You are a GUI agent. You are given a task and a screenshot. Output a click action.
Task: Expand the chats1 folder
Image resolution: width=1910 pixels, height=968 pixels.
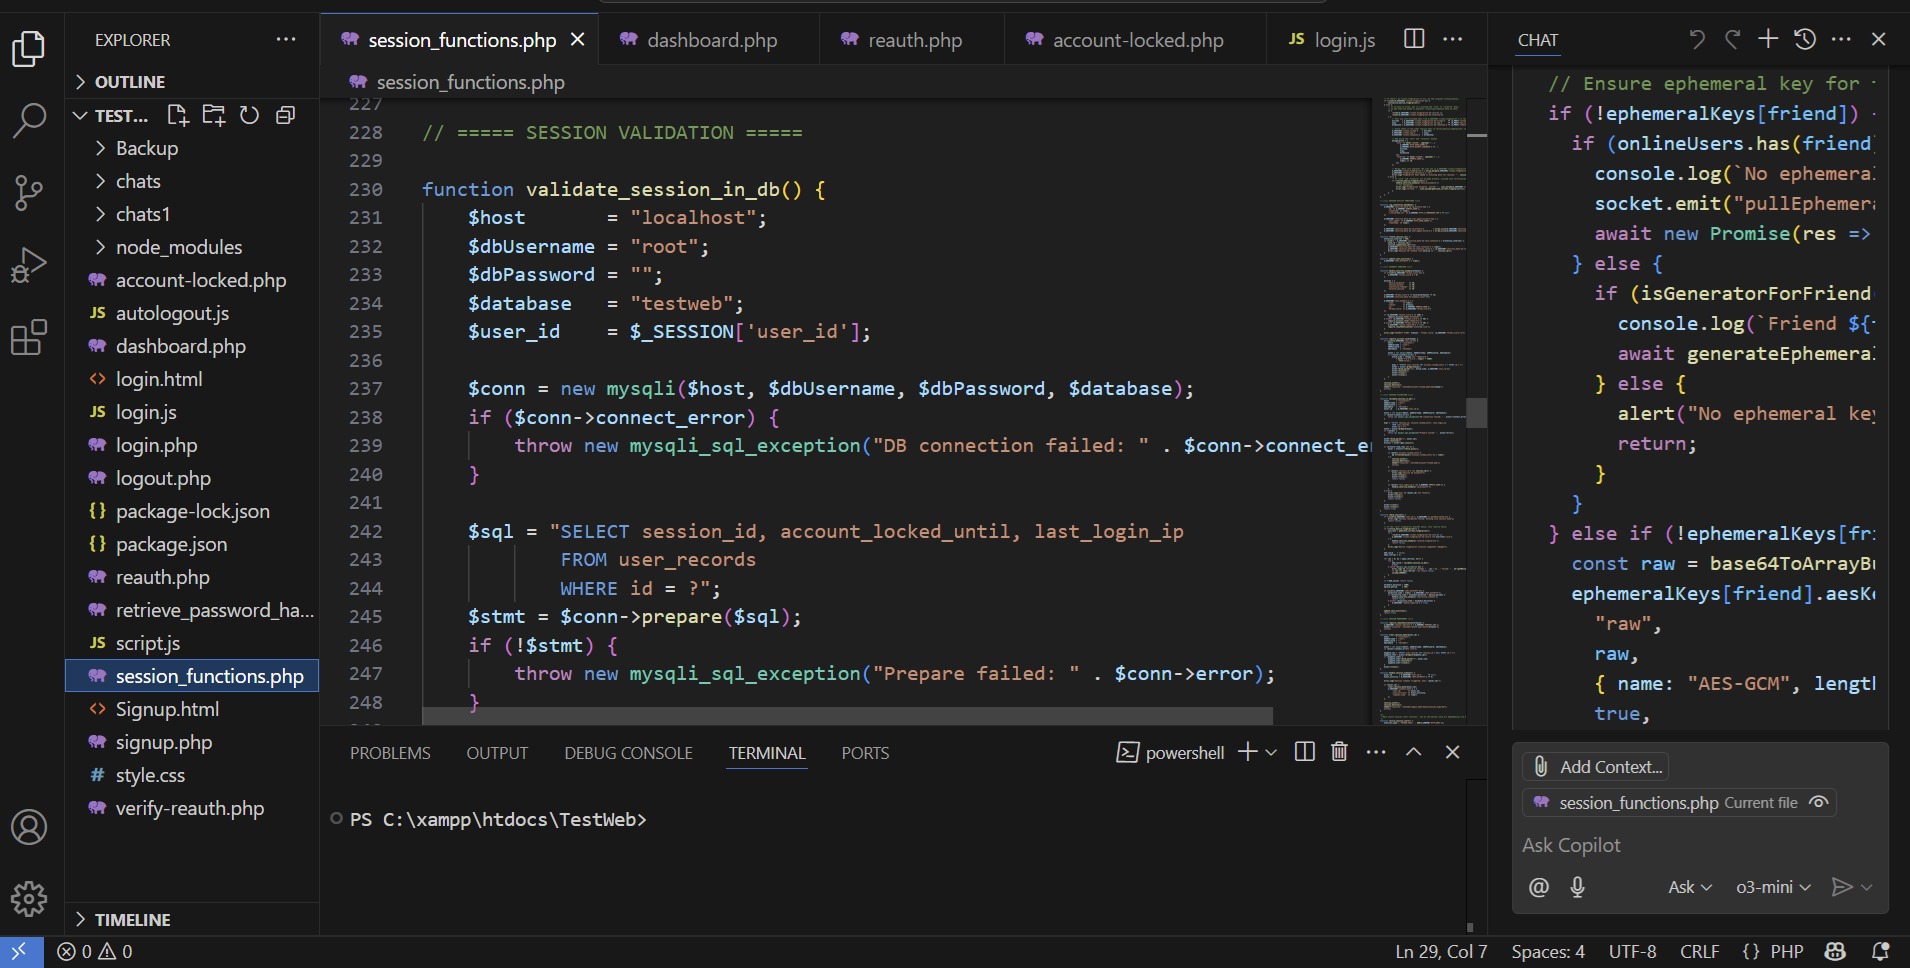(x=192, y=214)
